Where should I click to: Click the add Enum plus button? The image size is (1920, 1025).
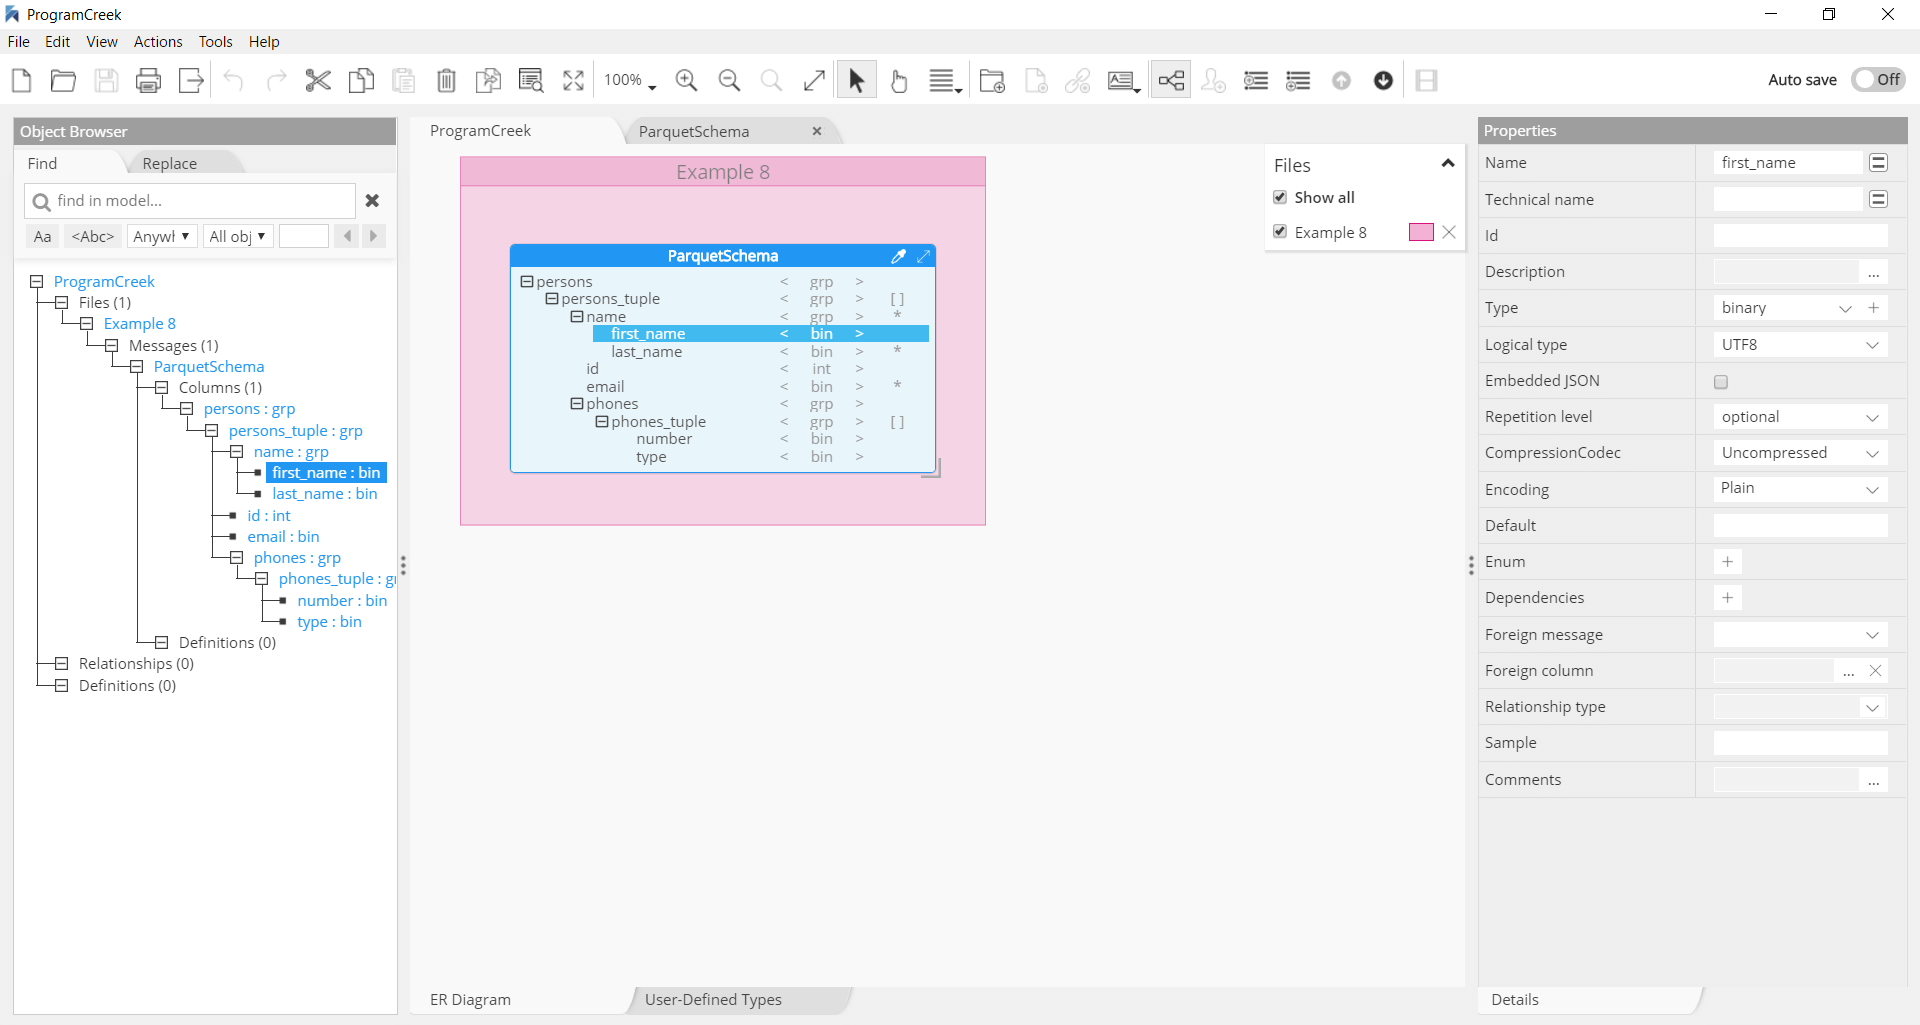click(x=1727, y=562)
